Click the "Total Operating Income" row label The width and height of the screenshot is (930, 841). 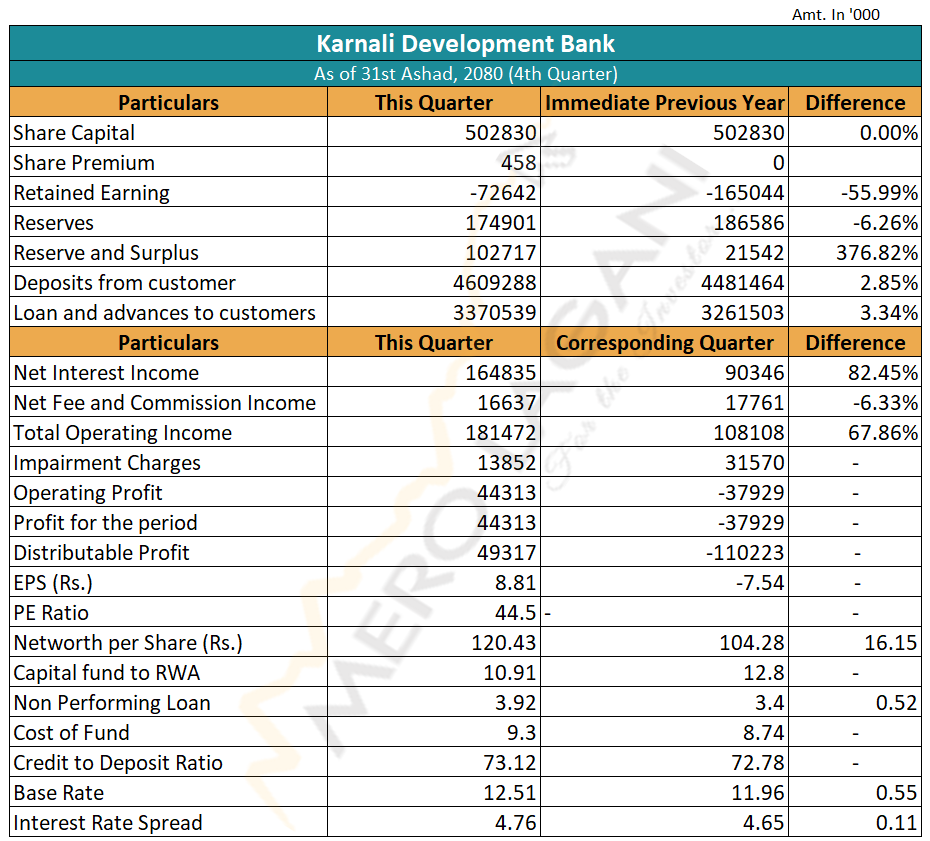tap(123, 433)
